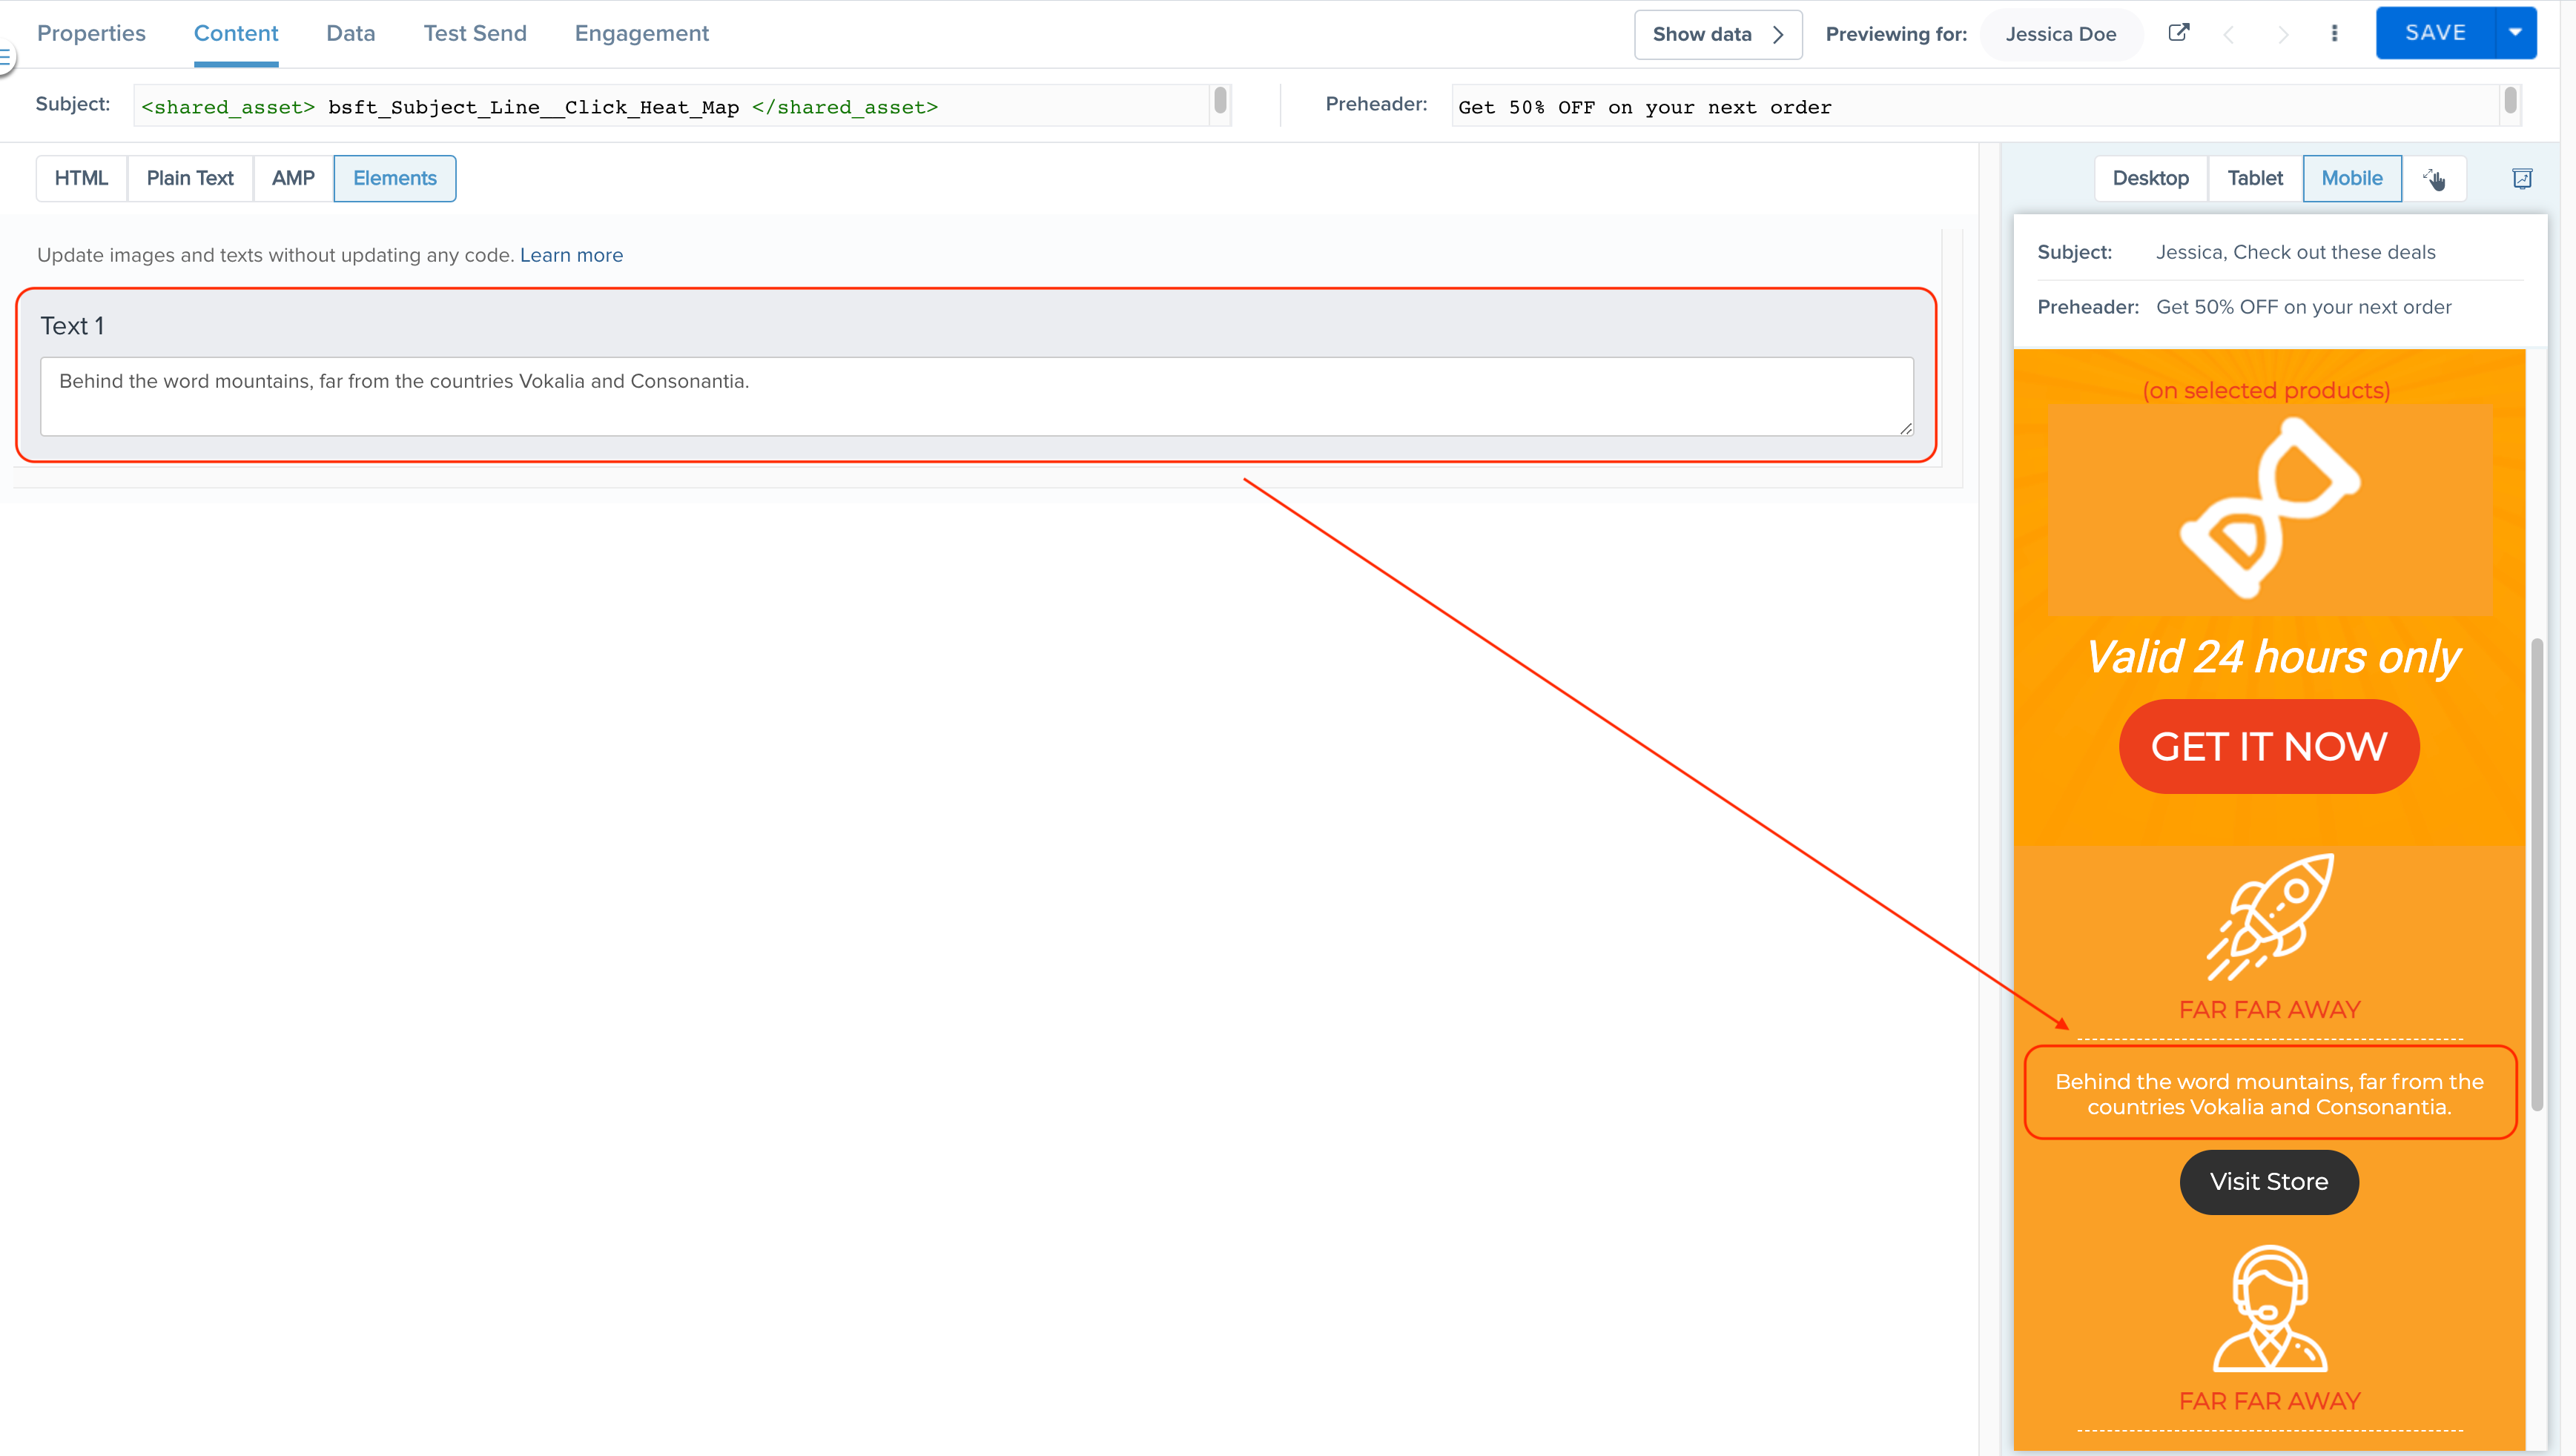Screen dimensions: 2576x1456
Task: Preview in Tablet view
Action: coord(2255,179)
